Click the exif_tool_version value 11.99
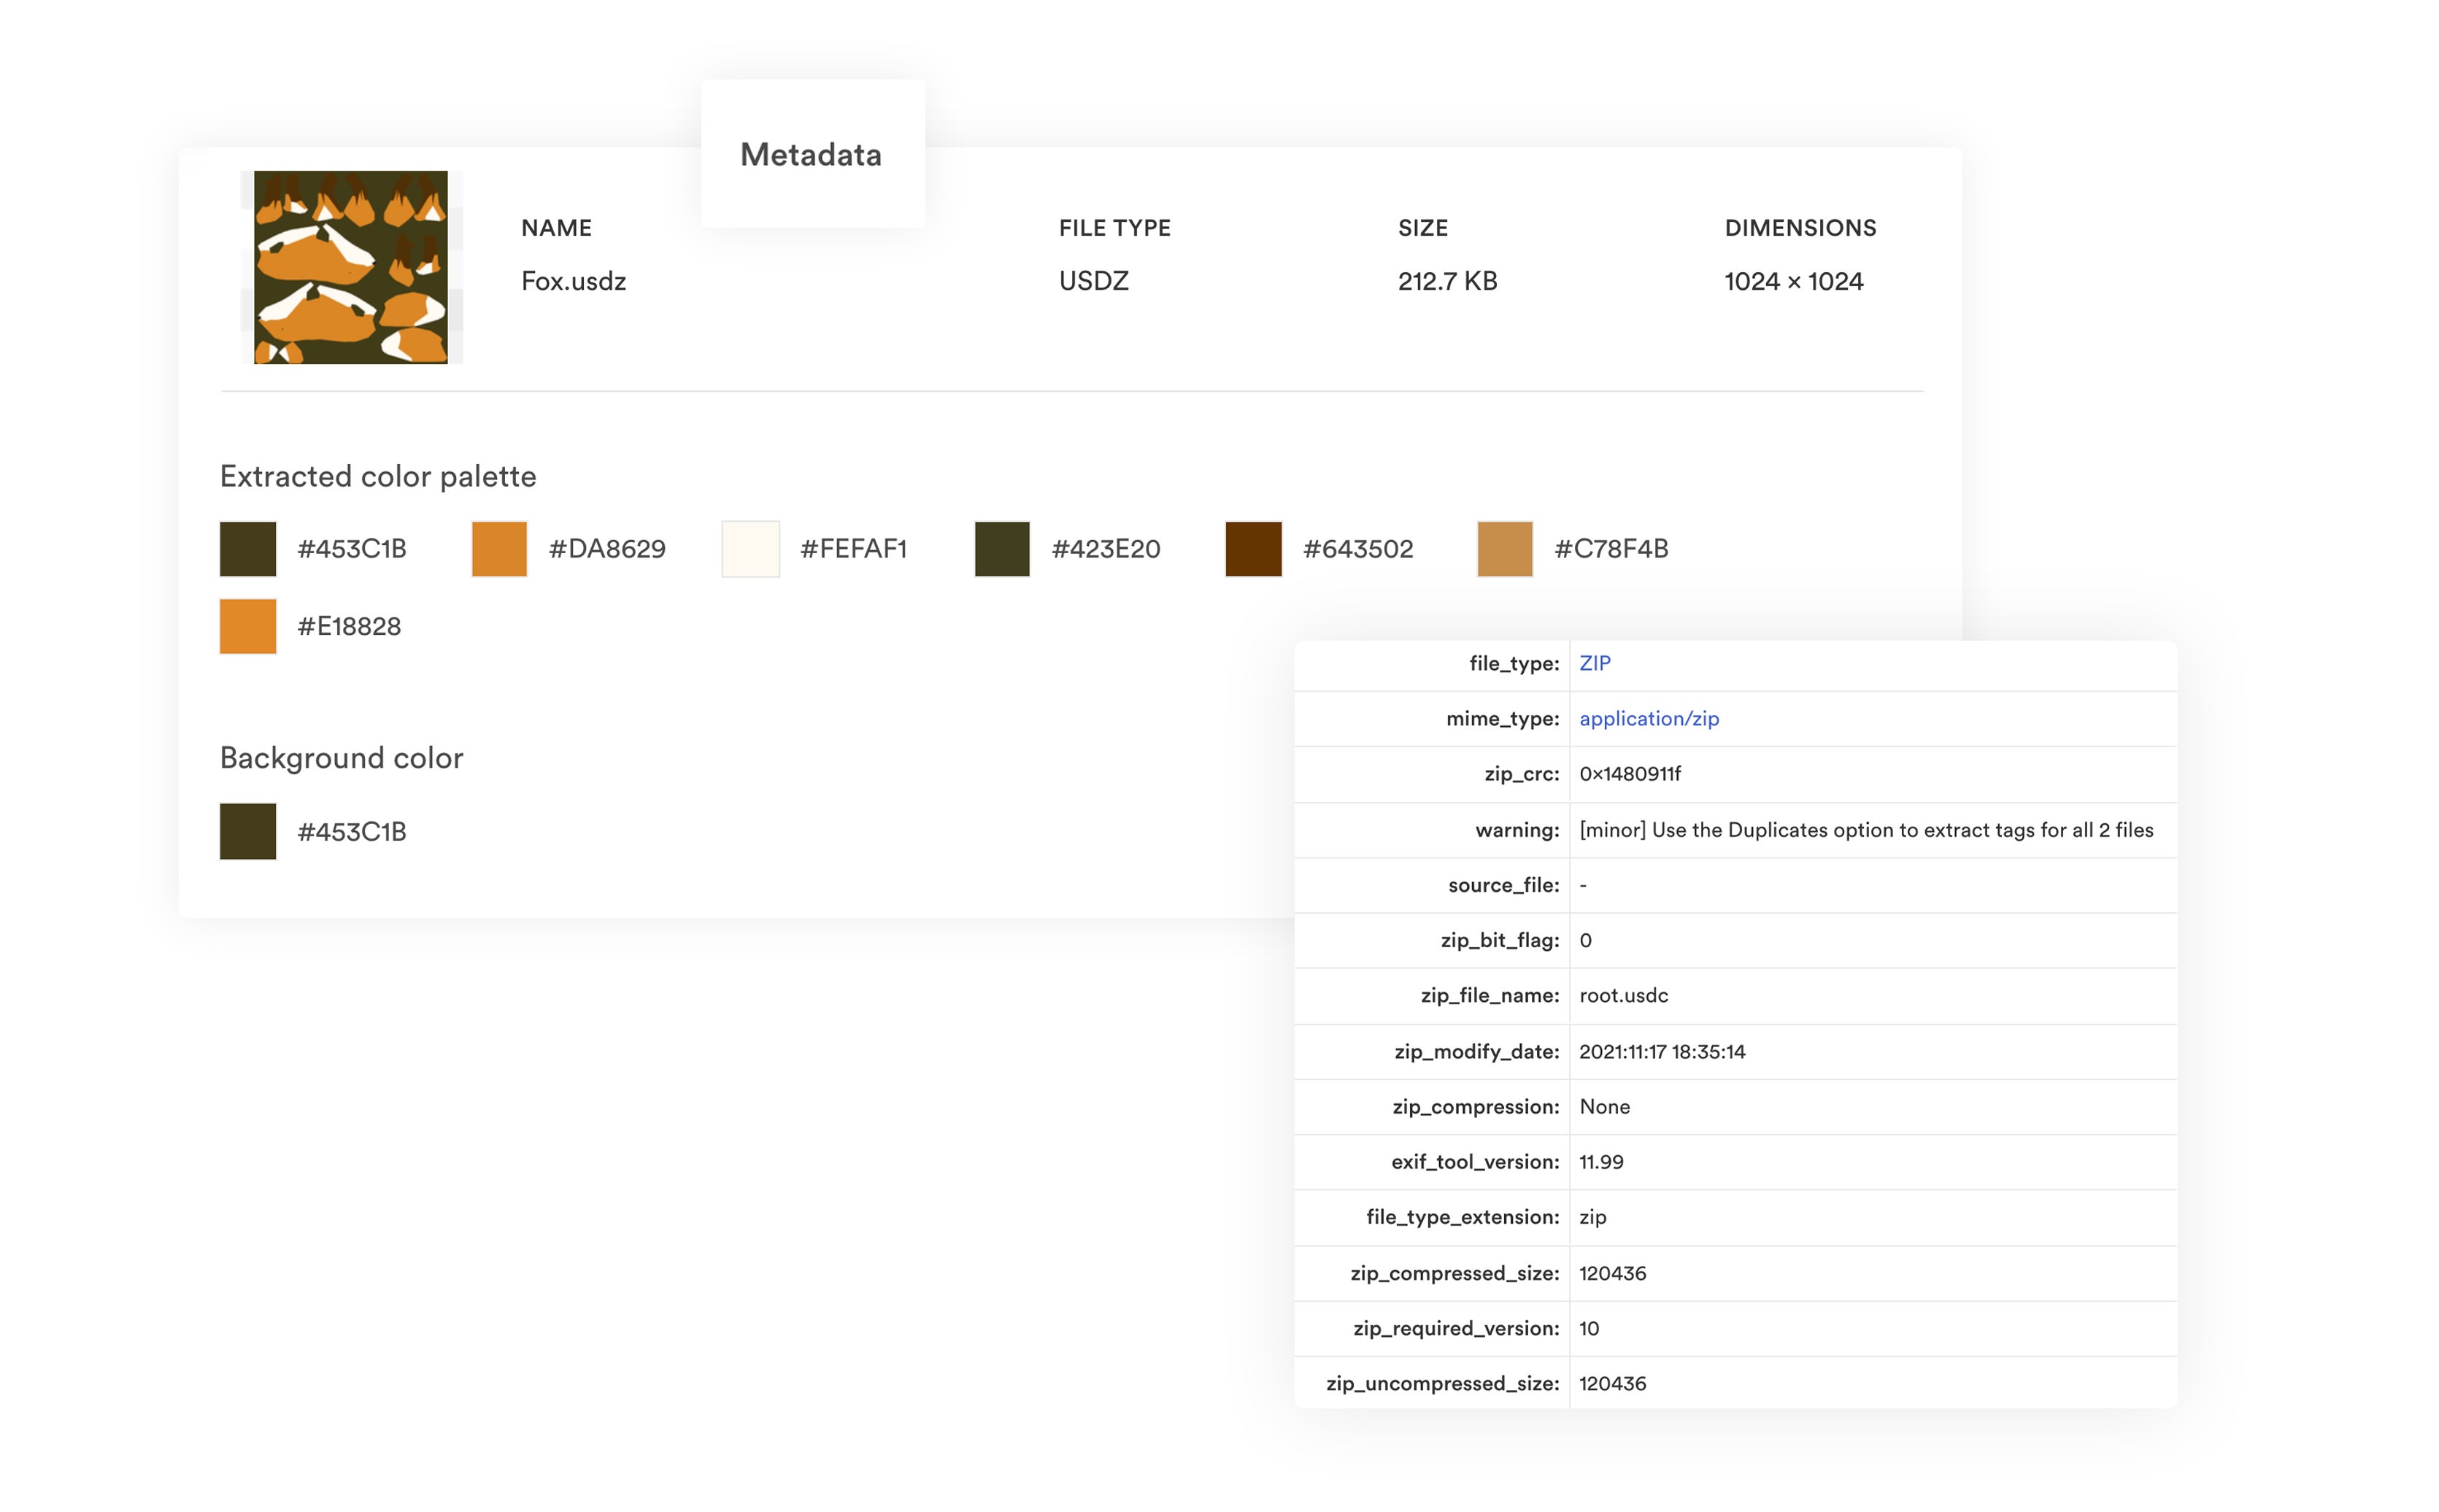This screenshot has height=1512, width=2439. (x=1601, y=1162)
